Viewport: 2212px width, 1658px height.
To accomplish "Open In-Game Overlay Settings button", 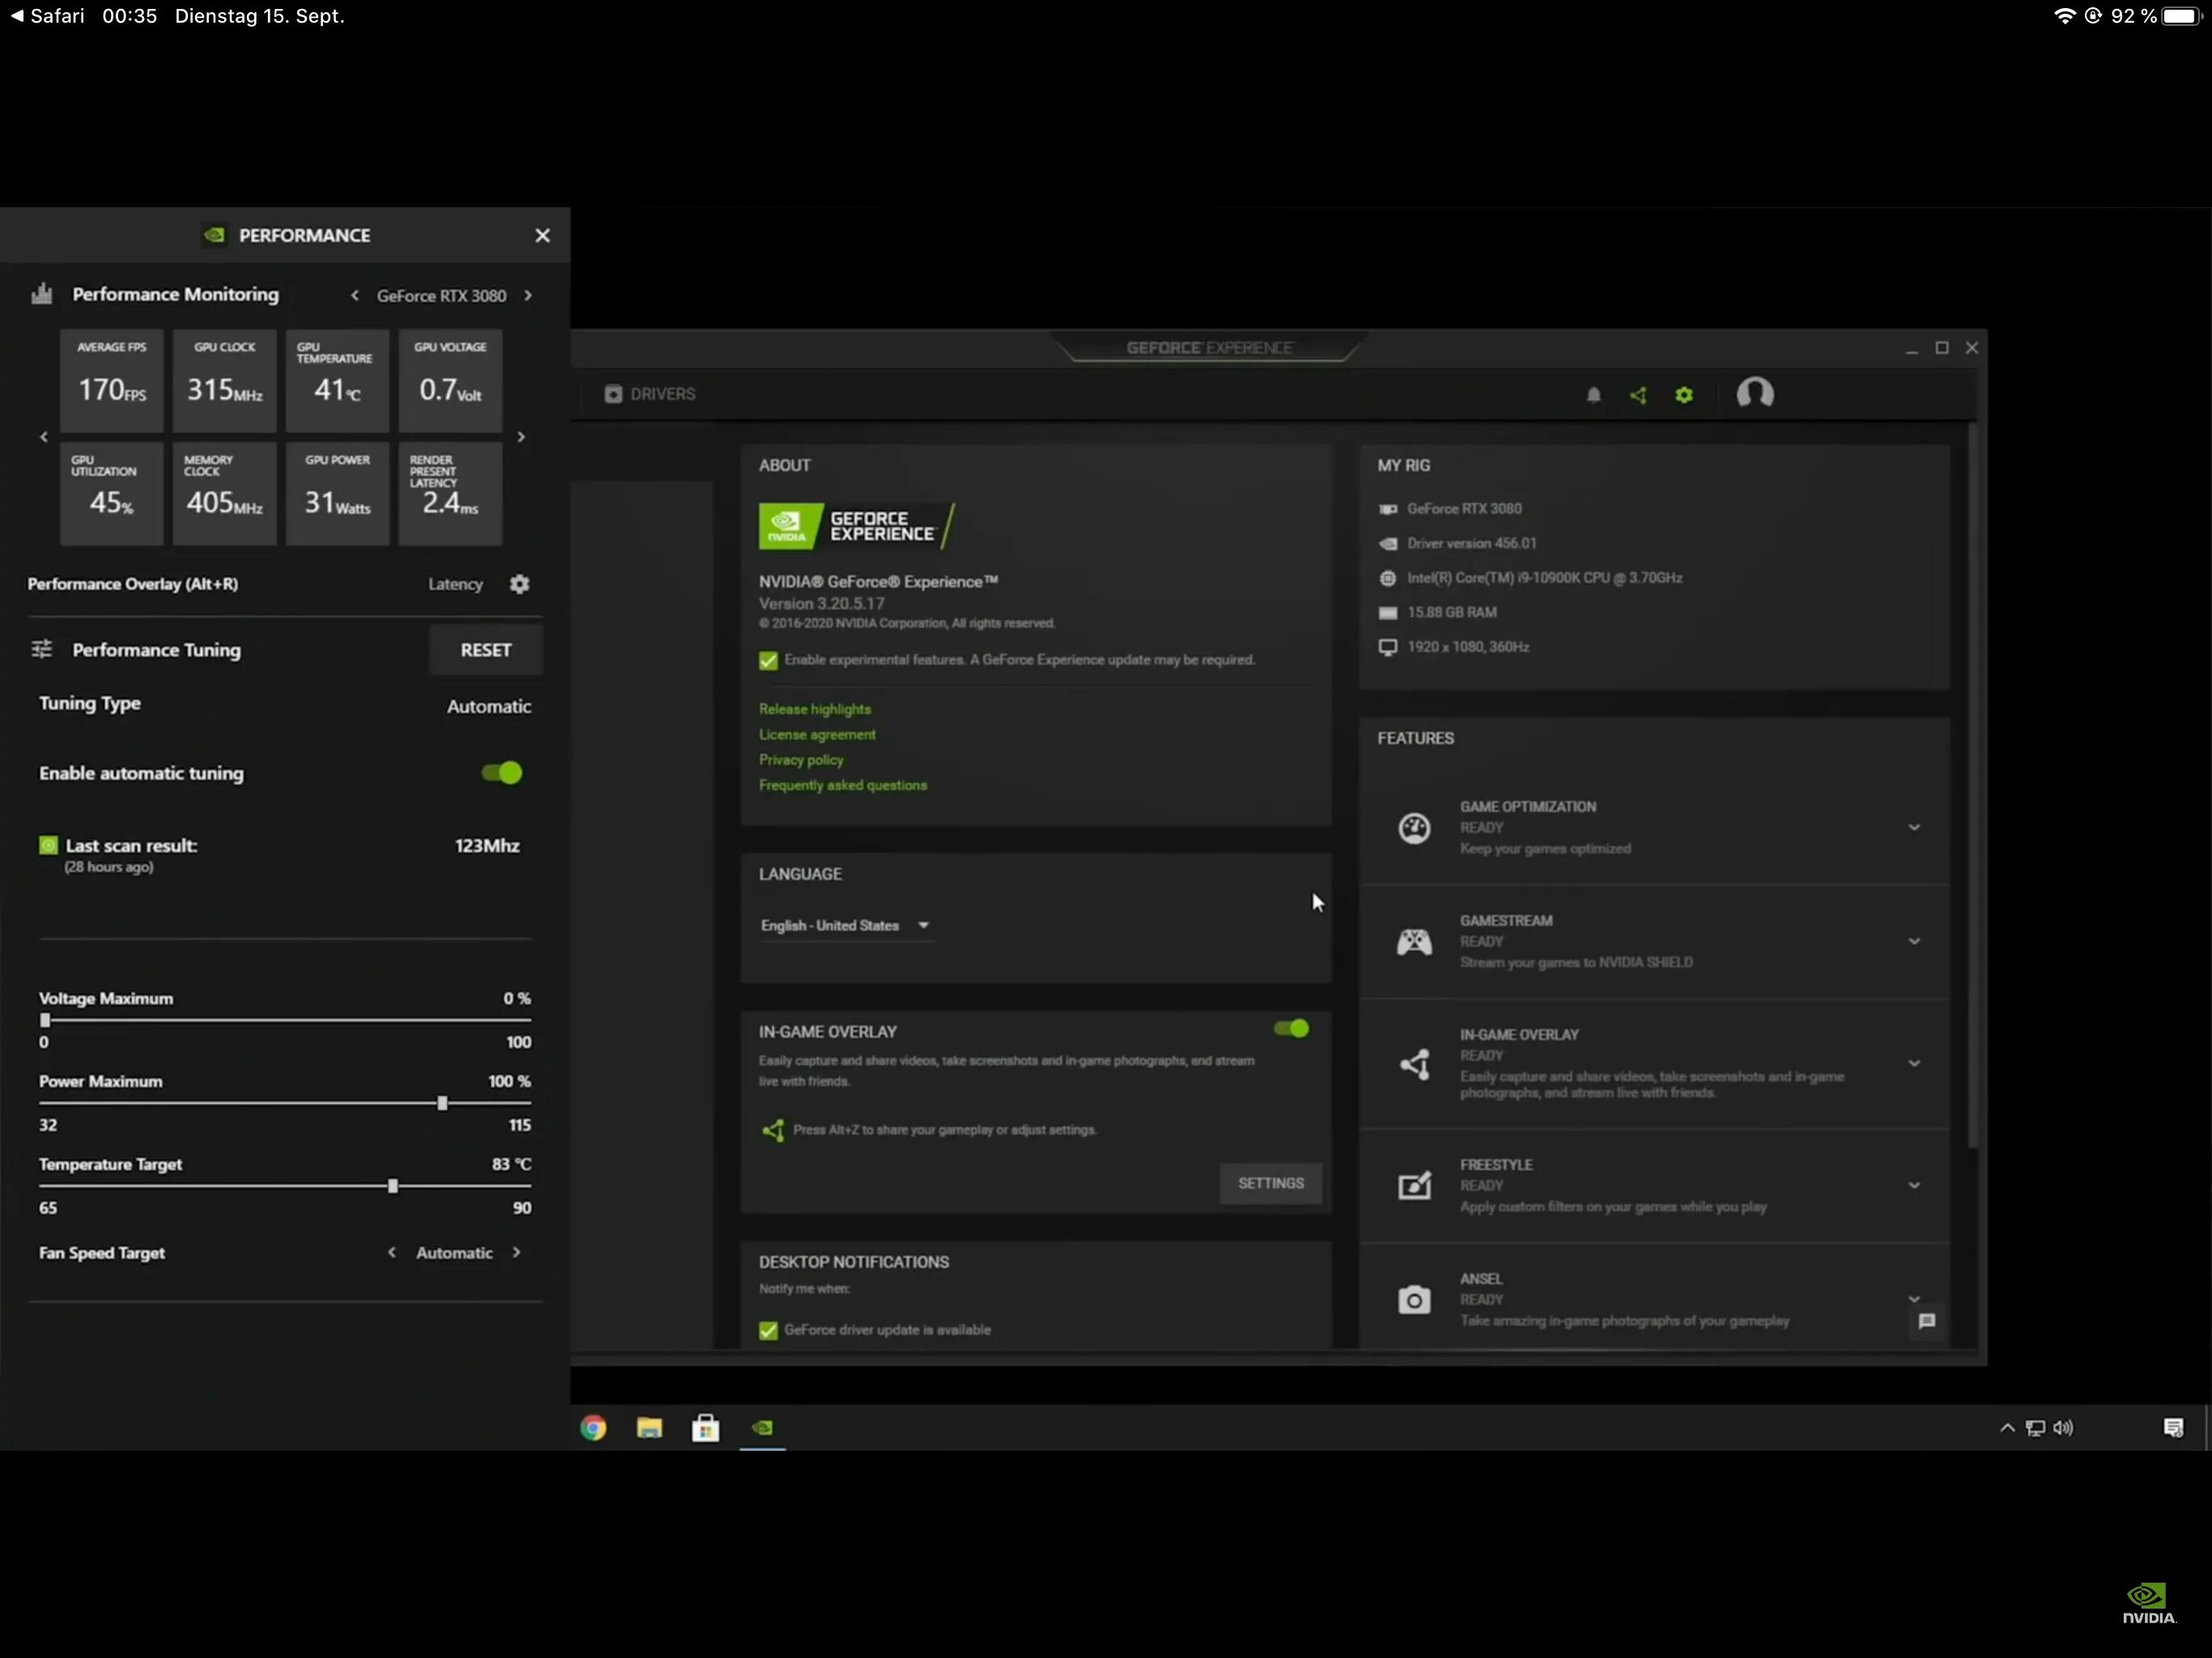I will click(x=1270, y=1183).
